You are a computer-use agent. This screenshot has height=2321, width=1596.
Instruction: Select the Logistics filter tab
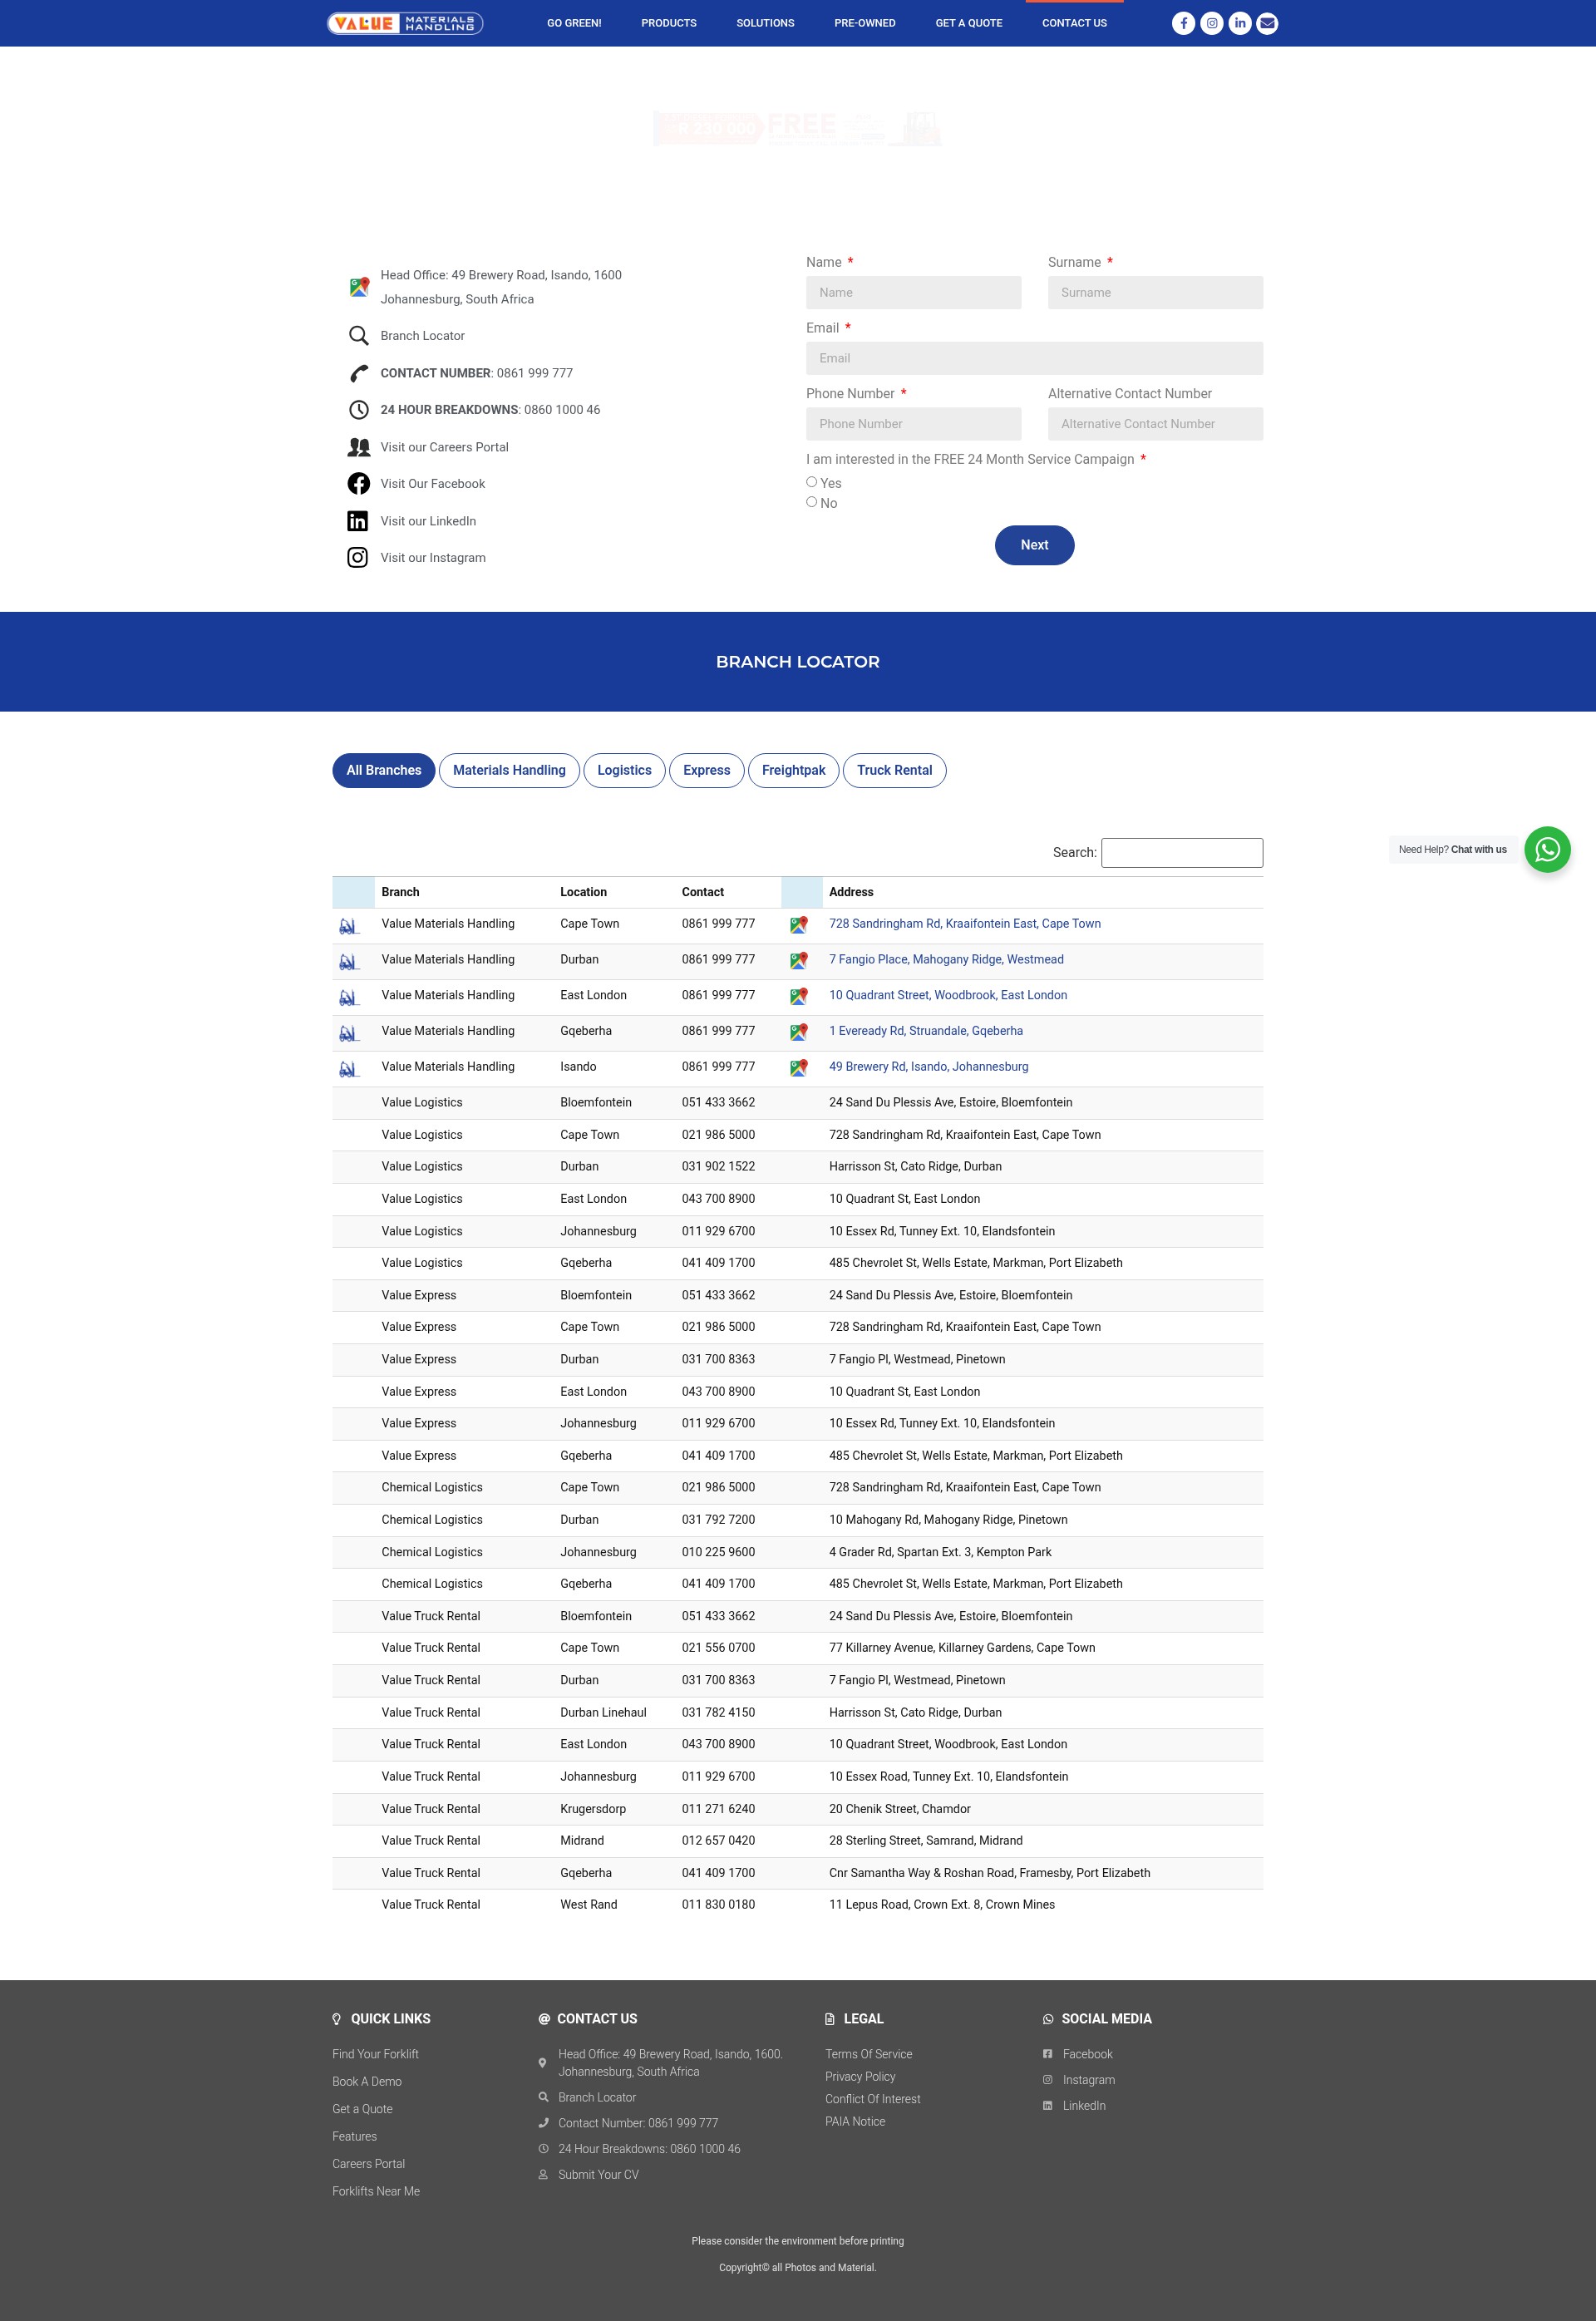(x=624, y=771)
